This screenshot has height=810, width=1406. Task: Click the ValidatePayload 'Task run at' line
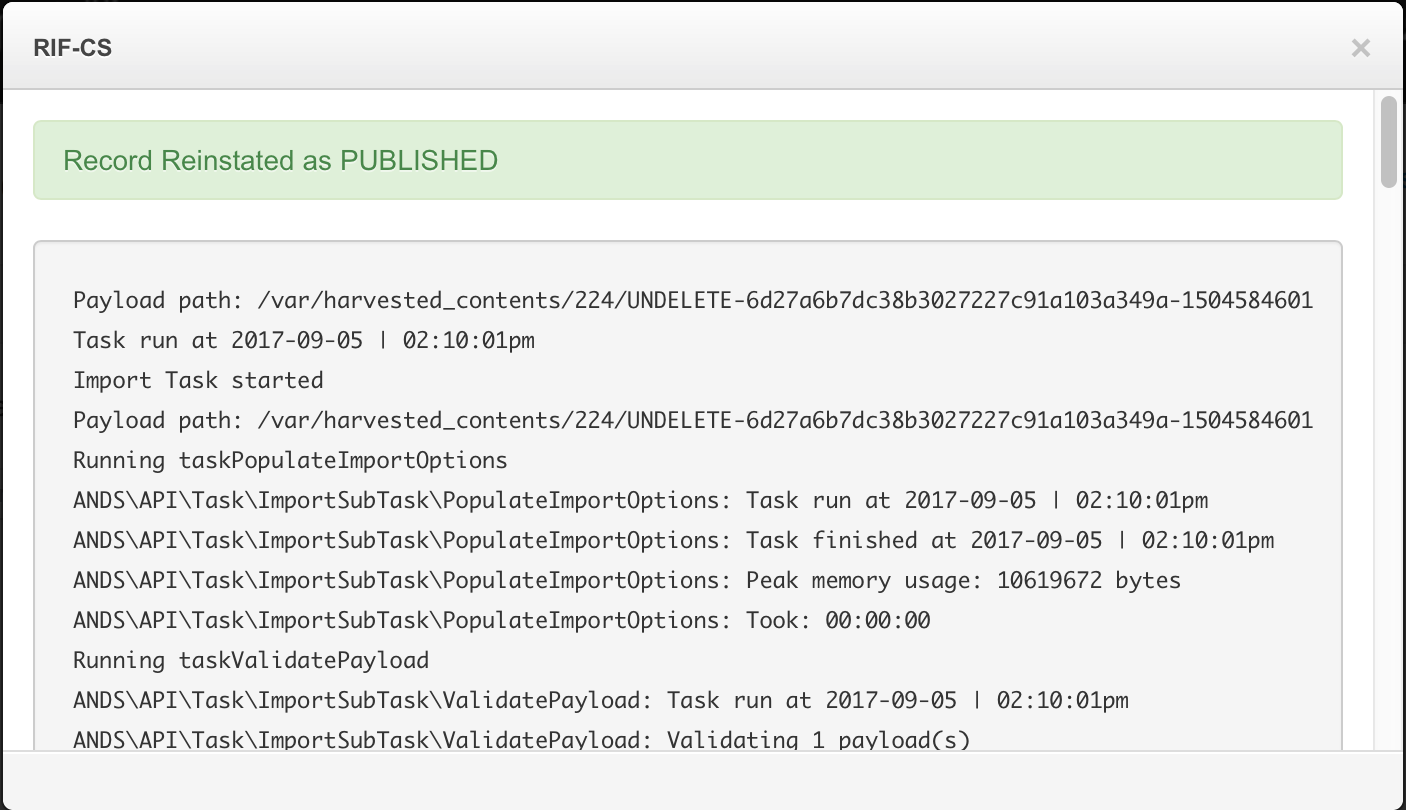600,700
